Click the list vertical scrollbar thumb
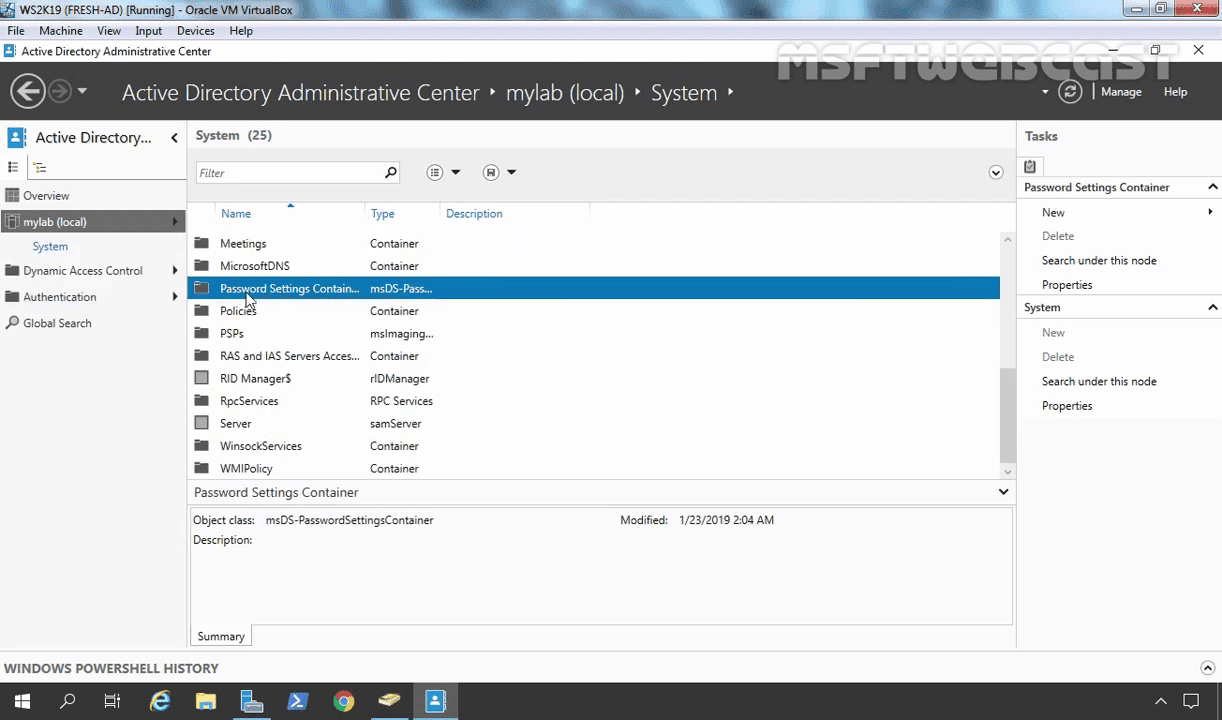1222x720 pixels. click(1008, 416)
